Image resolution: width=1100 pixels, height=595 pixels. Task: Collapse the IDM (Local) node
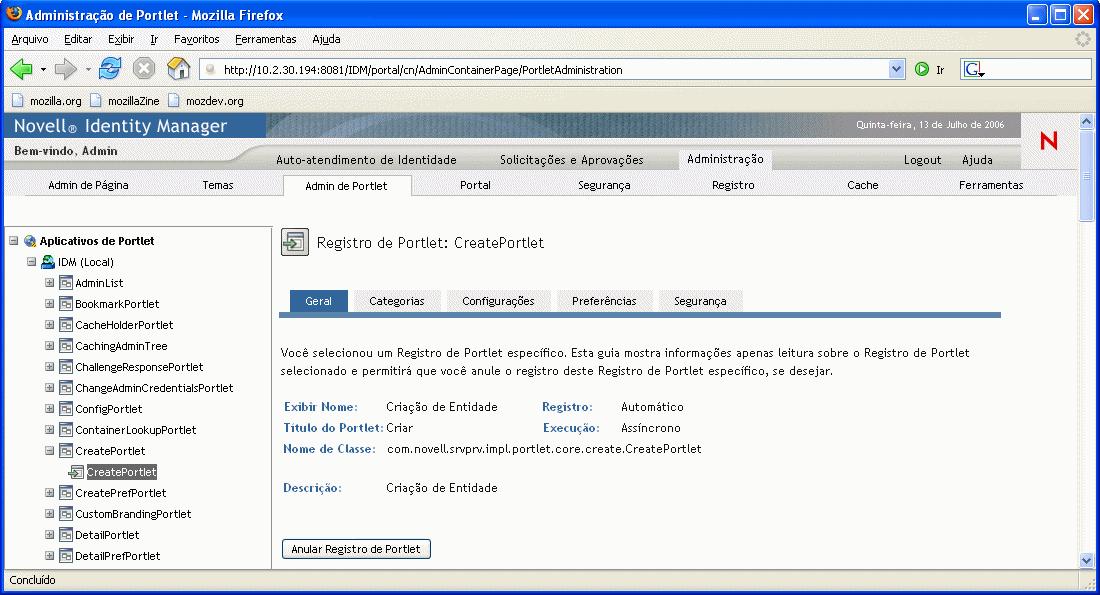coord(32,262)
